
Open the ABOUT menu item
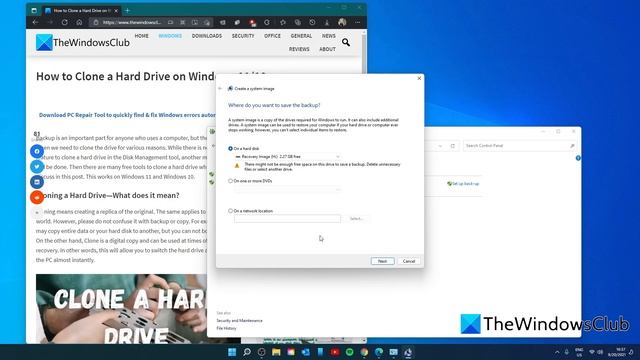click(x=327, y=49)
